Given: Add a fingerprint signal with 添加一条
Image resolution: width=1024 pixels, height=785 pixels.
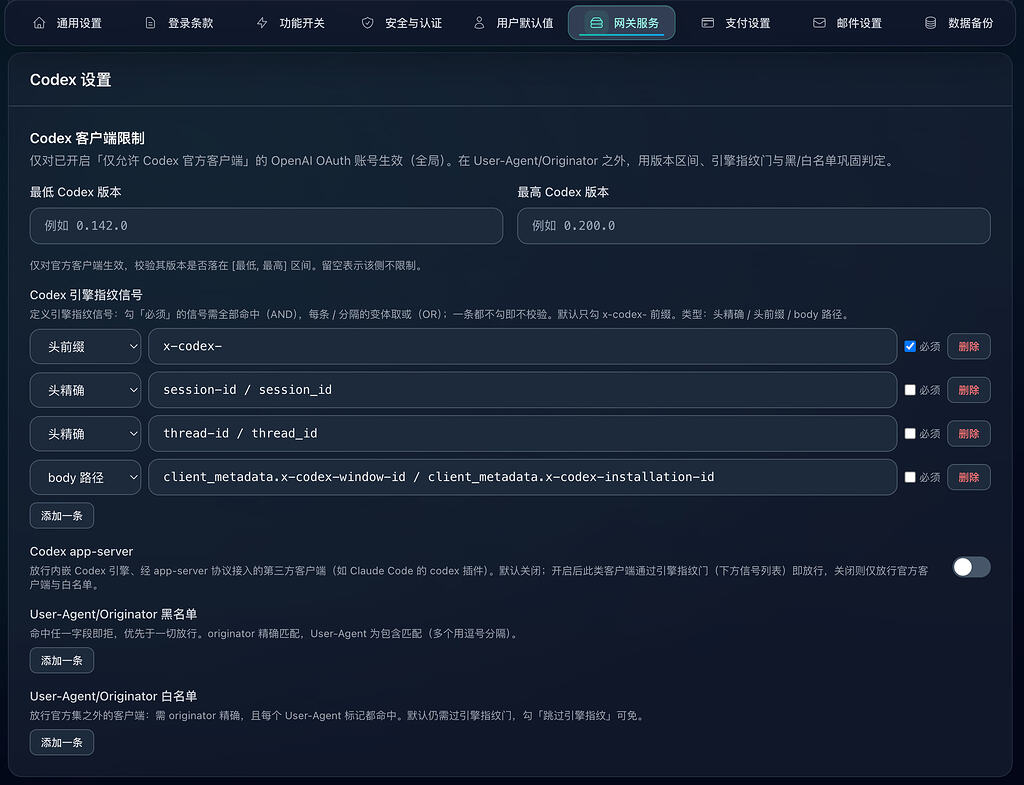Looking at the screenshot, I should click(62, 516).
